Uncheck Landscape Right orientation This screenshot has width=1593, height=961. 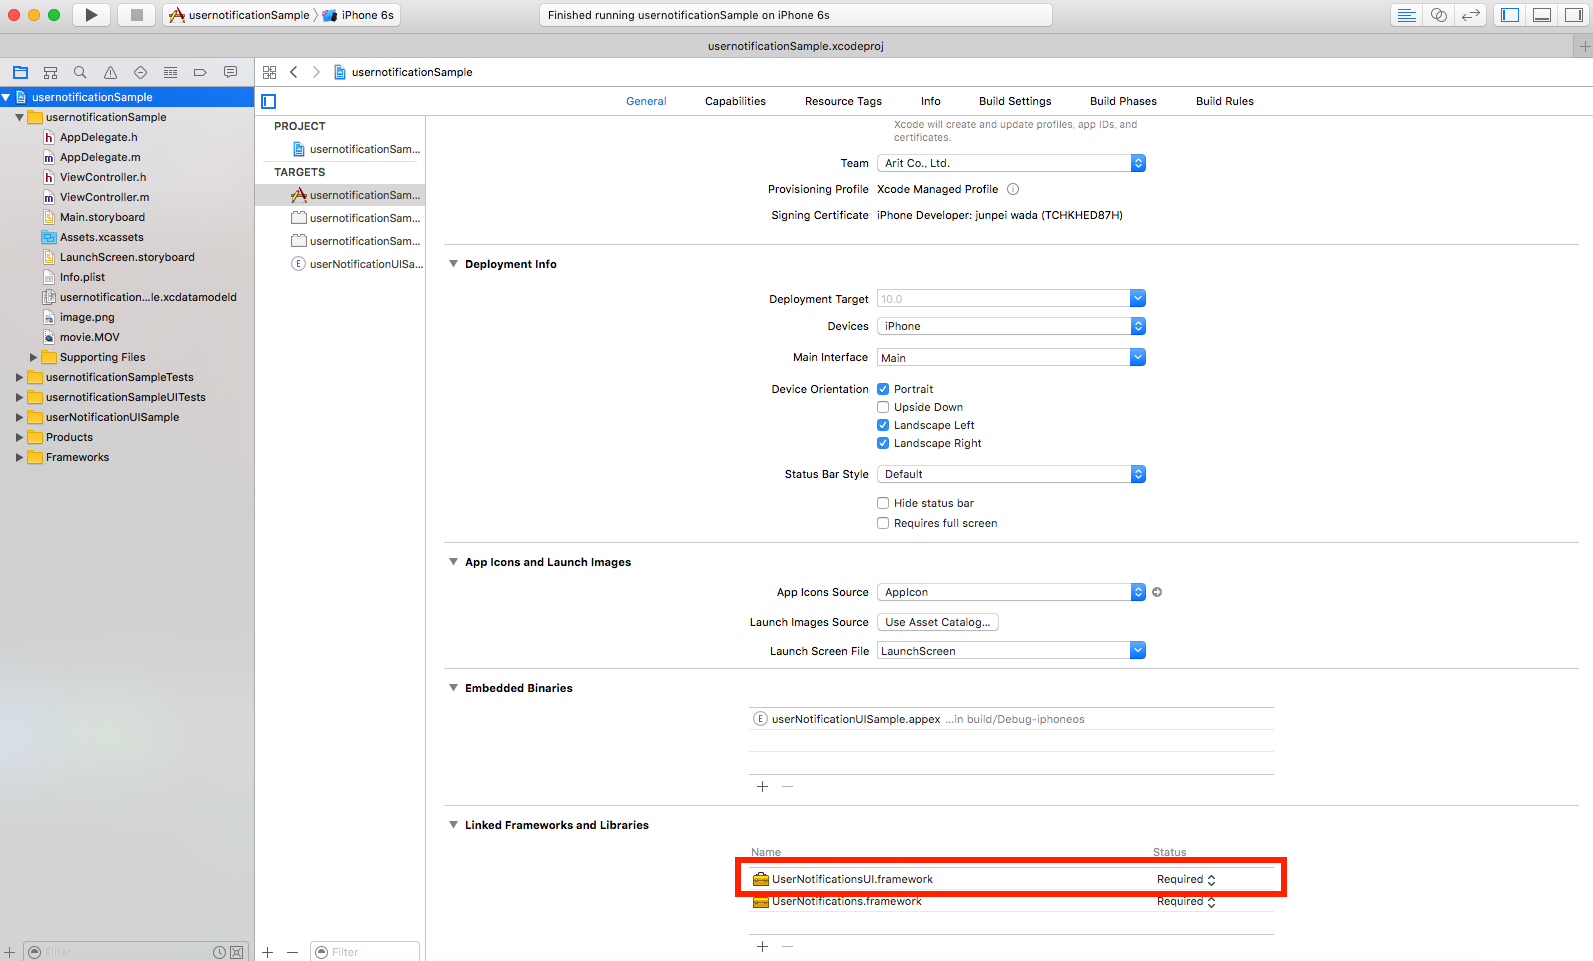tap(883, 443)
